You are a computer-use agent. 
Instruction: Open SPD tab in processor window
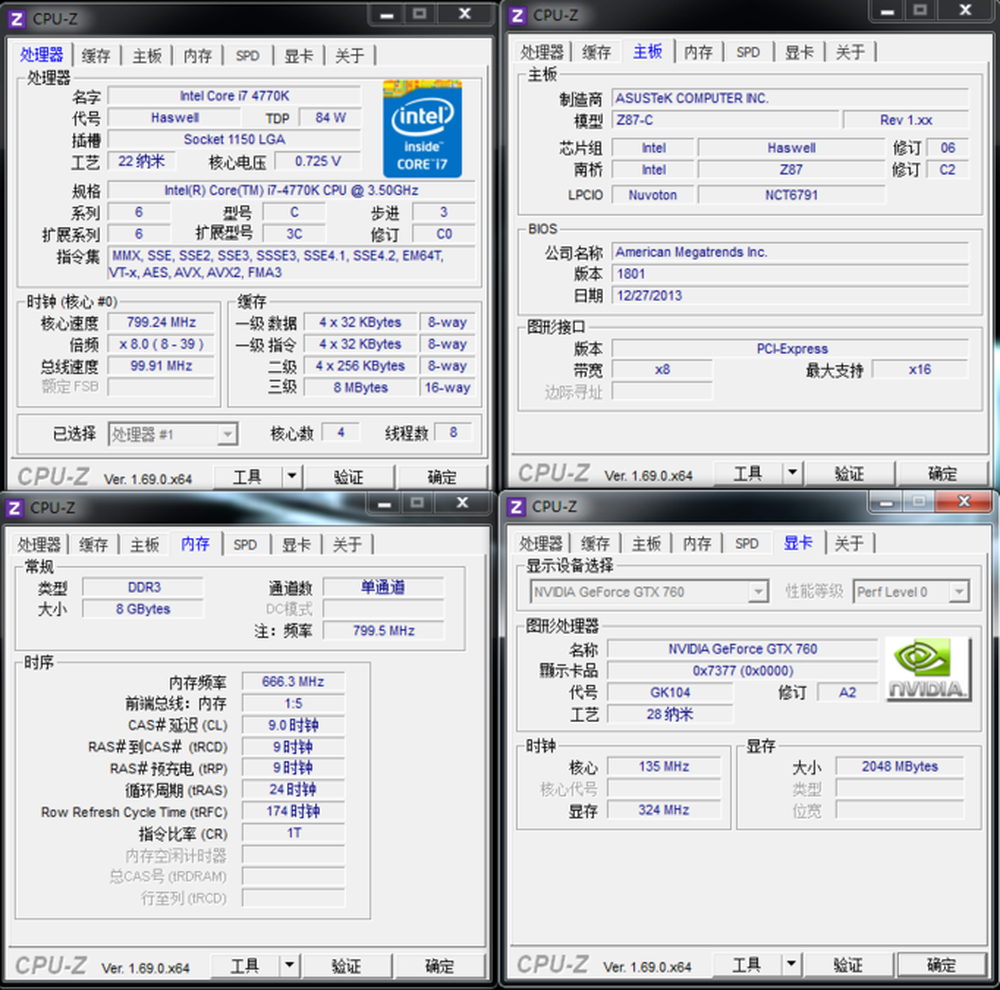pyautogui.click(x=247, y=55)
